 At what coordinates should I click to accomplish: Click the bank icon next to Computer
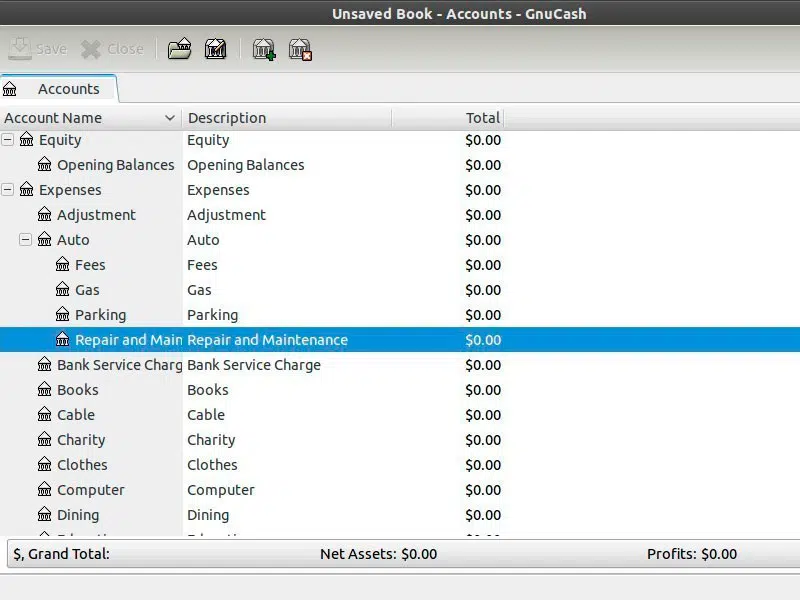[x=45, y=490]
